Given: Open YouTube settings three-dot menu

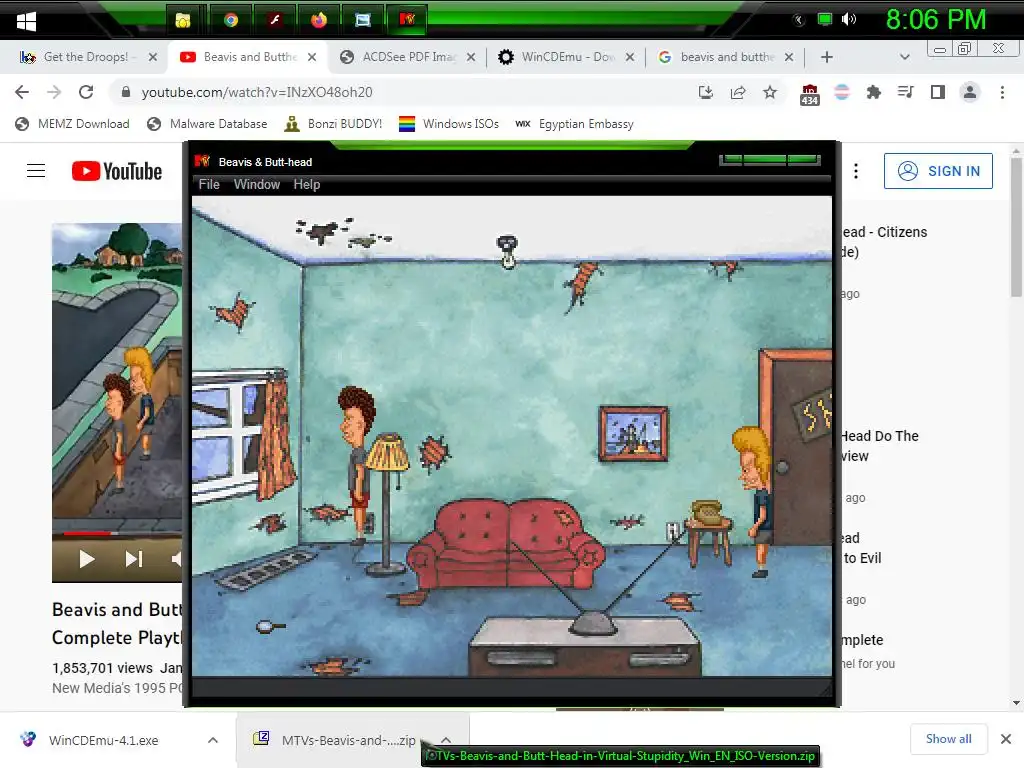Looking at the screenshot, I should point(856,171).
